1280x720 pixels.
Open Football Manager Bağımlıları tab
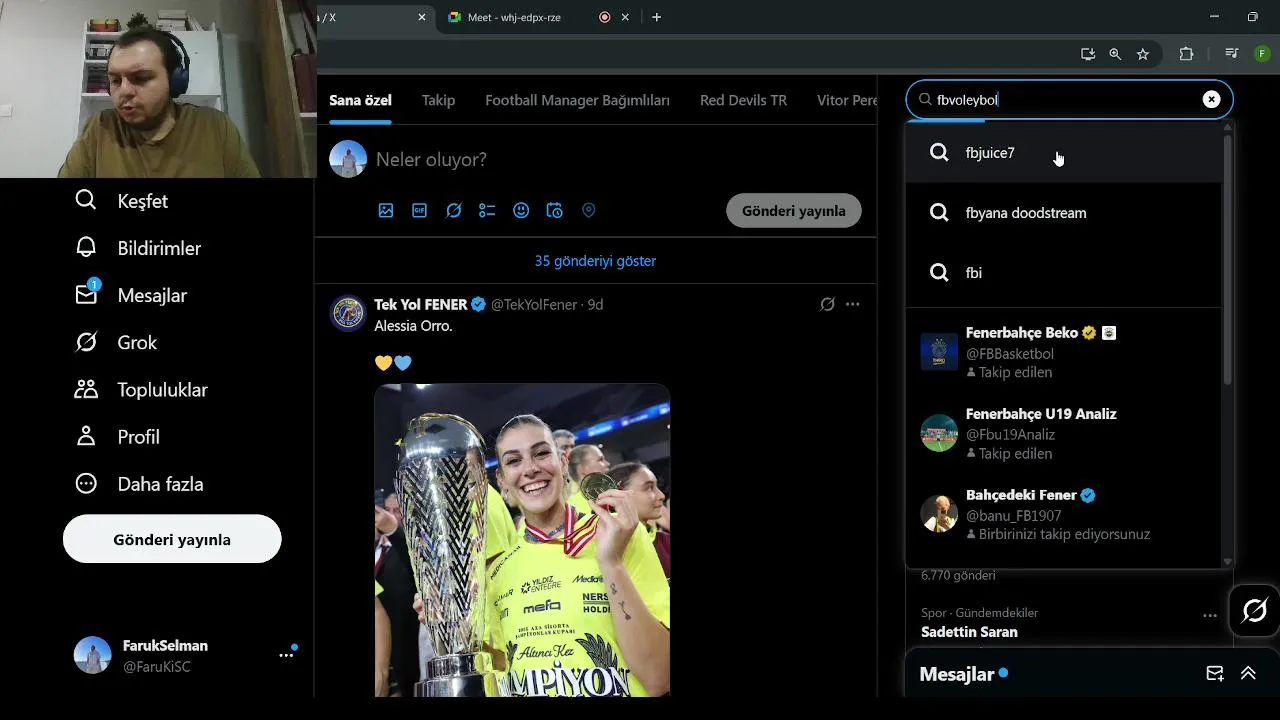pyautogui.click(x=577, y=100)
